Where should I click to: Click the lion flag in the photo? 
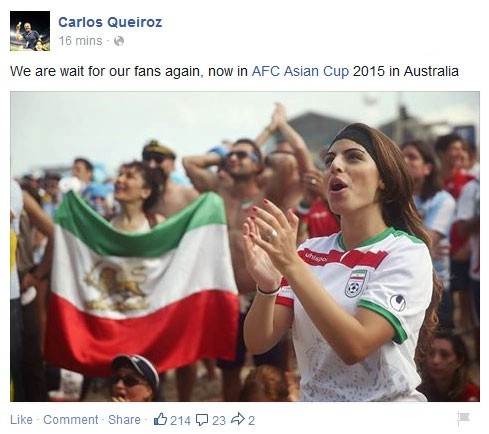click(x=142, y=283)
